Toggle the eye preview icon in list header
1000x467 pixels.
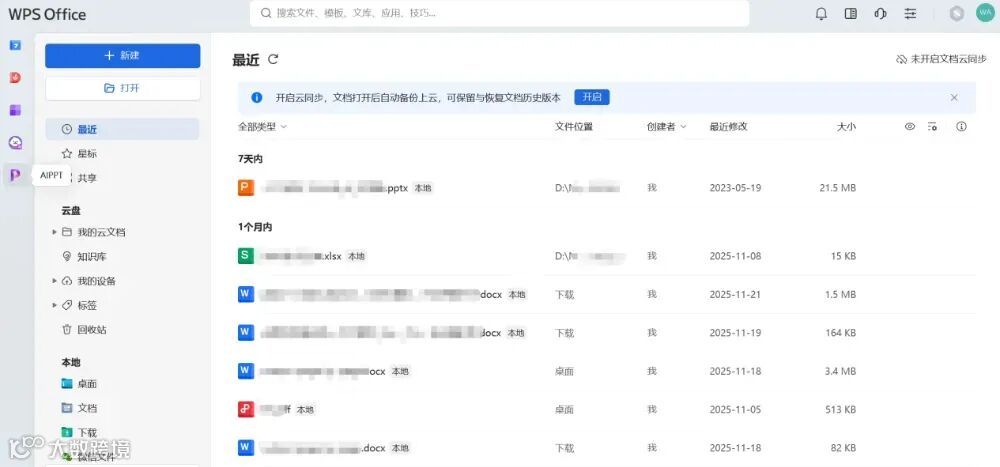pyautogui.click(x=910, y=126)
